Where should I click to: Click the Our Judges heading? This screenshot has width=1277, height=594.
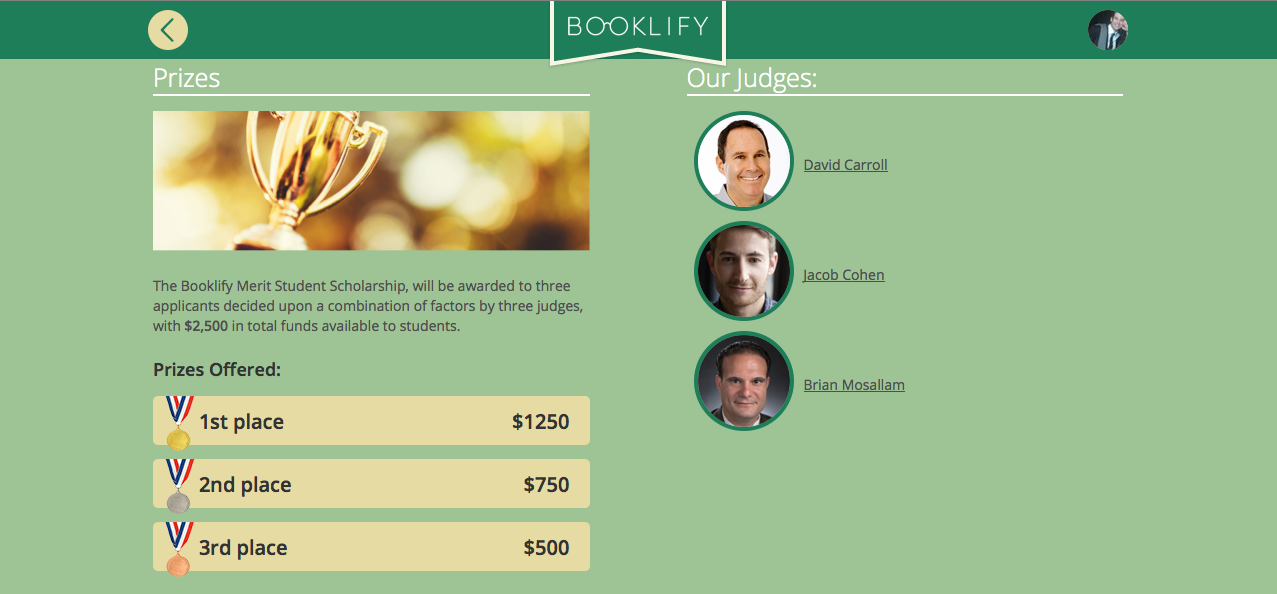(751, 78)
